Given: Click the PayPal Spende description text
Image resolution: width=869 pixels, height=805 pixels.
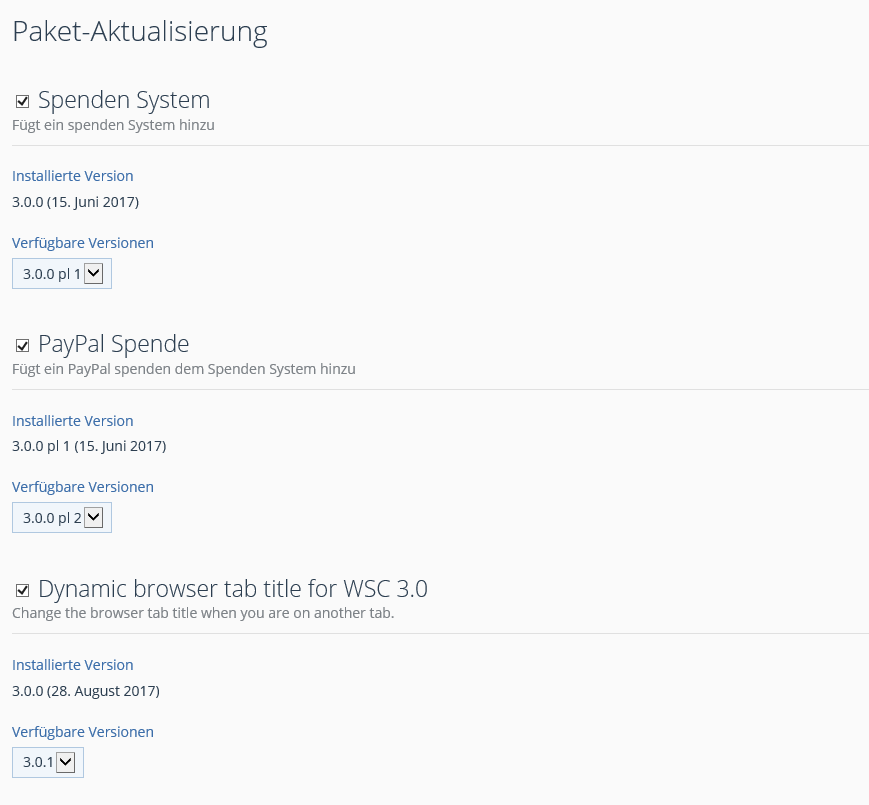Looking at the screenshot, I should [183, 369].
